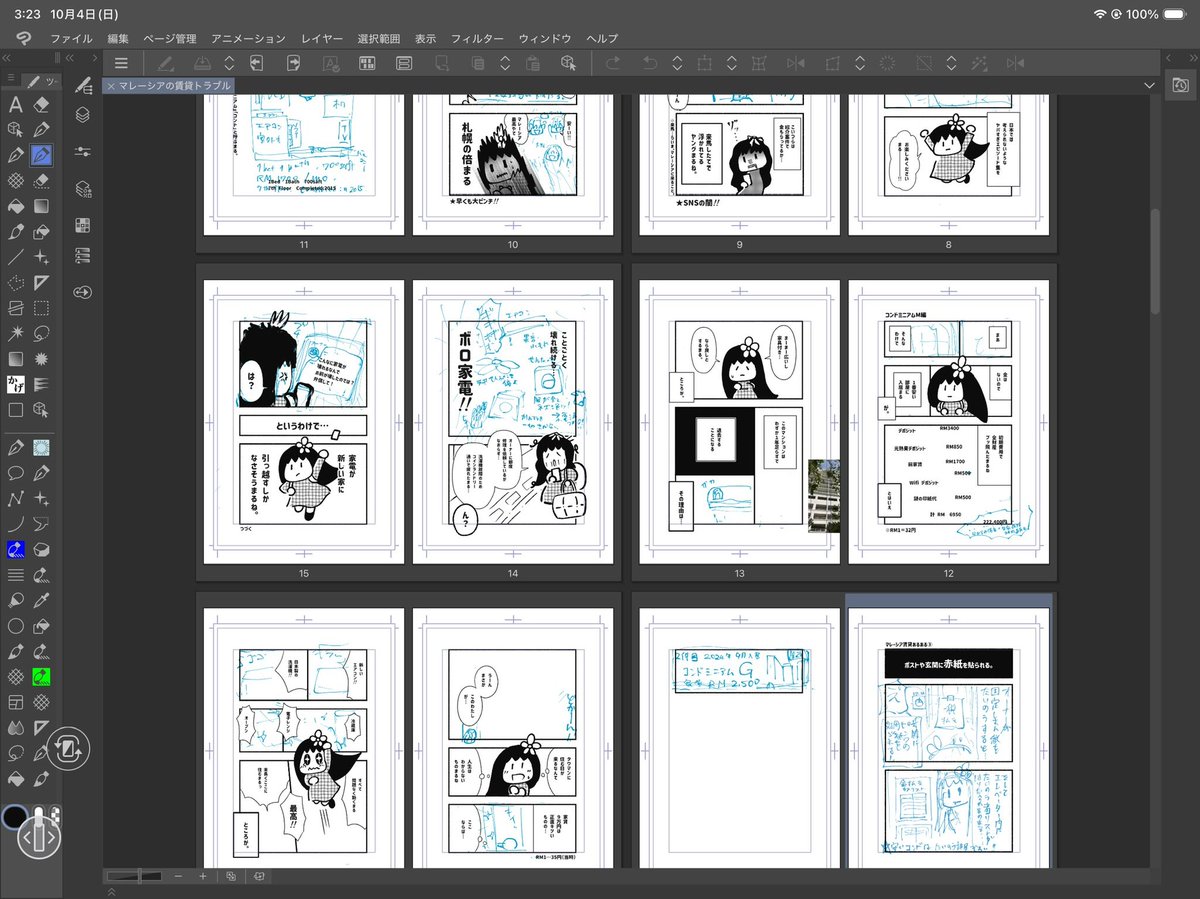This screenshot has height=899, width=1200.
Task: Select the page 12 thumbnail
Action: click(948, 422)
